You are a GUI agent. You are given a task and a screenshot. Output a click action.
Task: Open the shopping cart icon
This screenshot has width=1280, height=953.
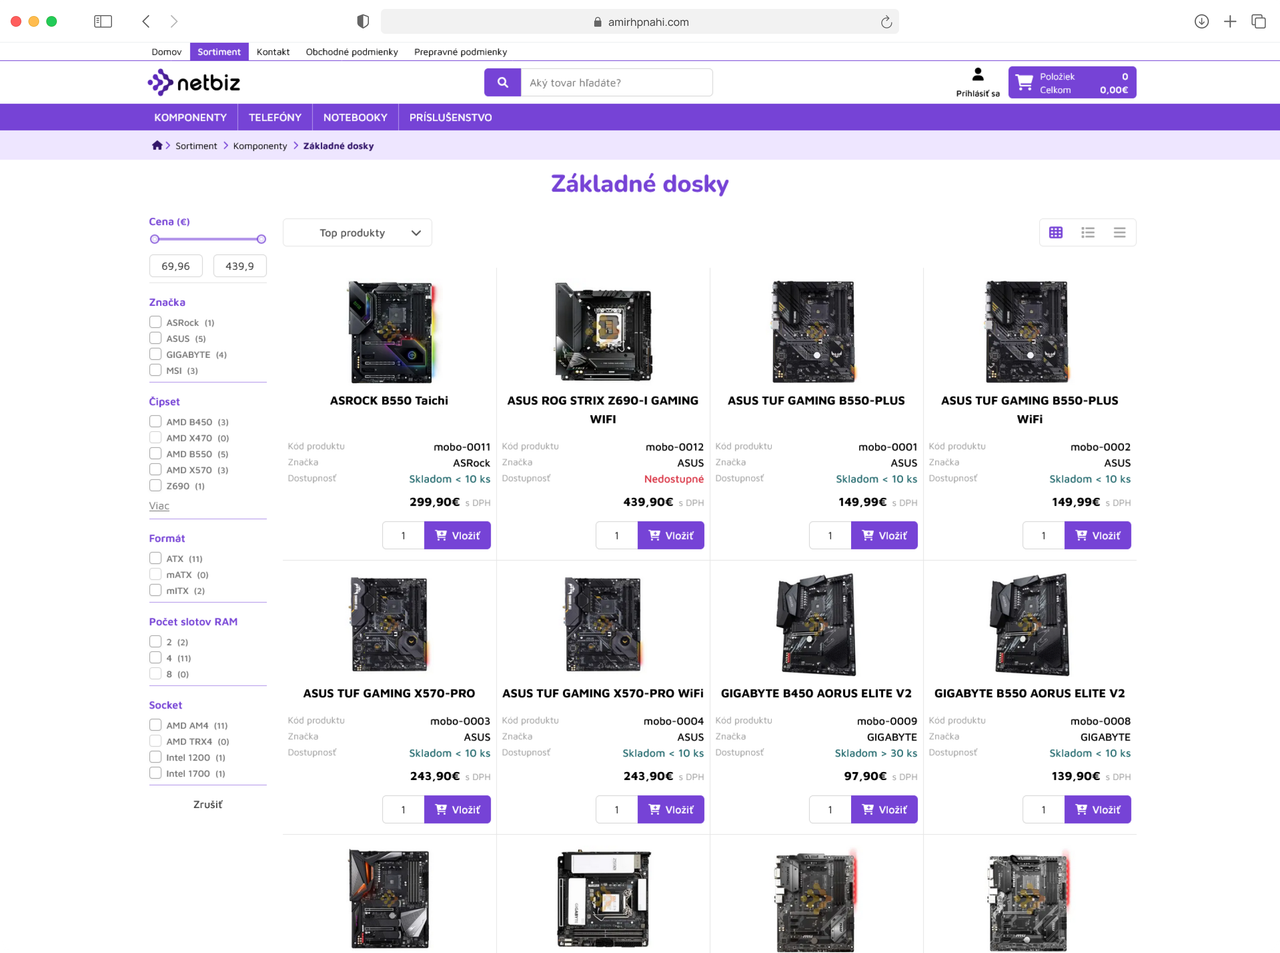click(x=1024, y=83)
